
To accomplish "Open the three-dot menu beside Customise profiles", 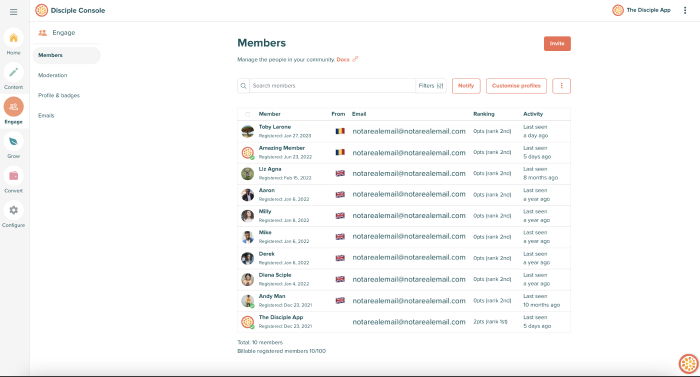I will 561,86.
